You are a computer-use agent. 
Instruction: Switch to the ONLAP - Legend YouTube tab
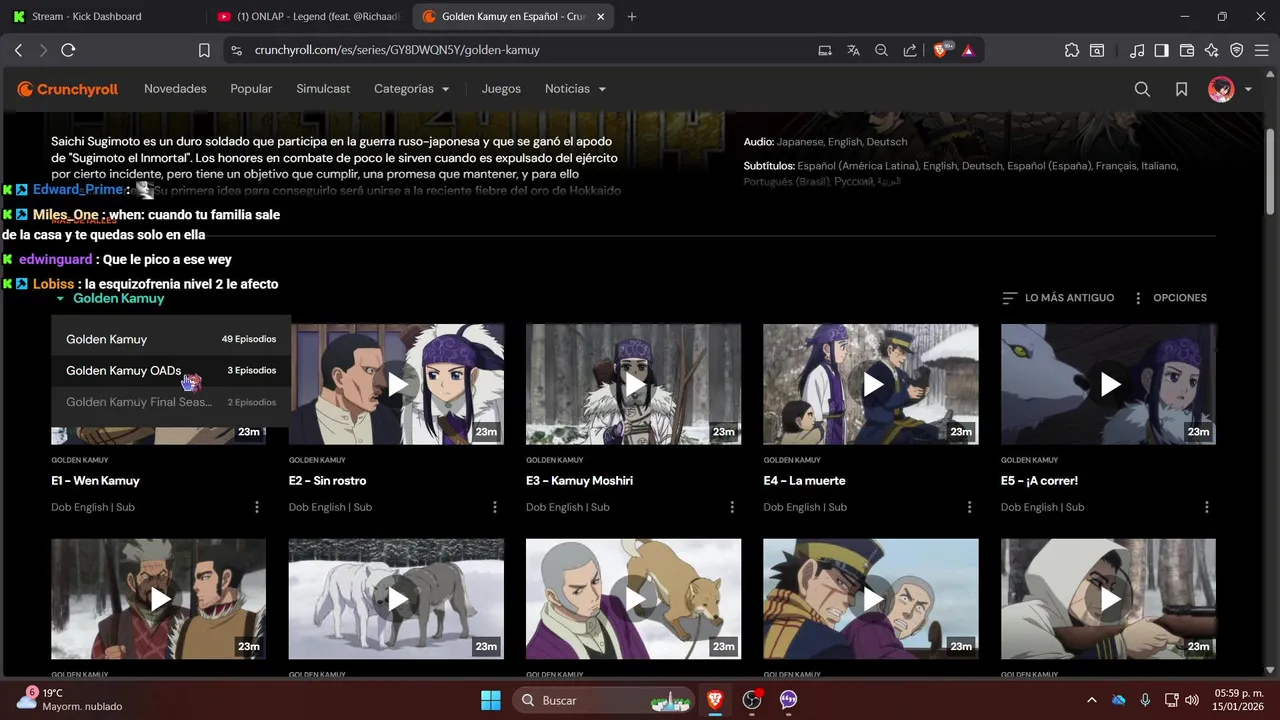(308, 16)
